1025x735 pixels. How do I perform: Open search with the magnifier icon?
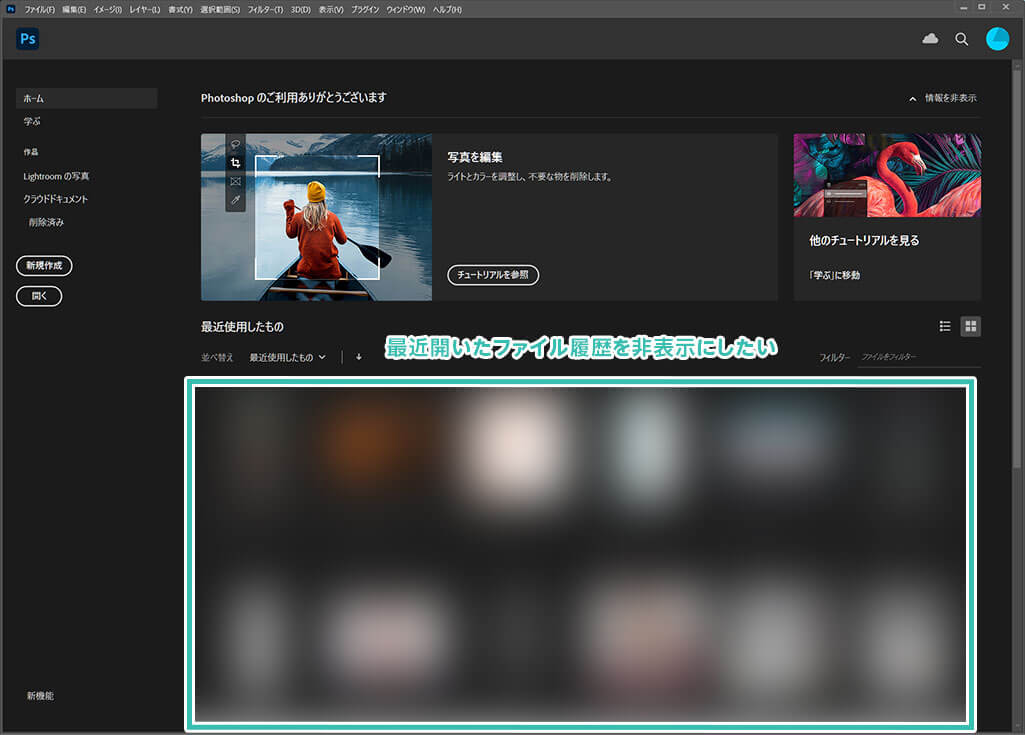click(961, 39)
